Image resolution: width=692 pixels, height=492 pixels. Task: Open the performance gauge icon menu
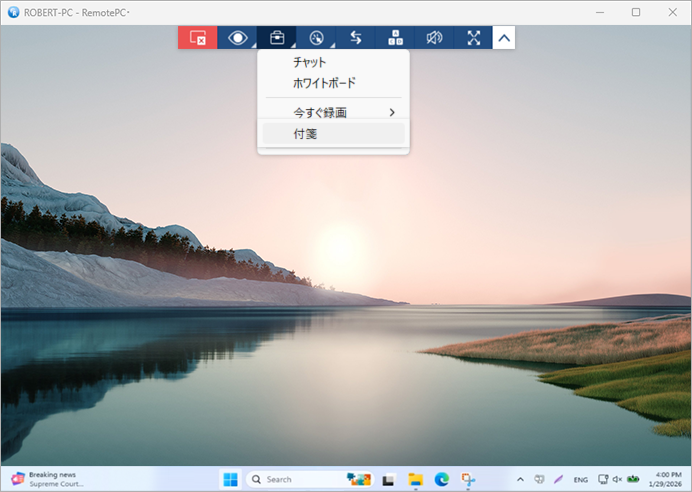pyautogui.click(x=316, y=38)
